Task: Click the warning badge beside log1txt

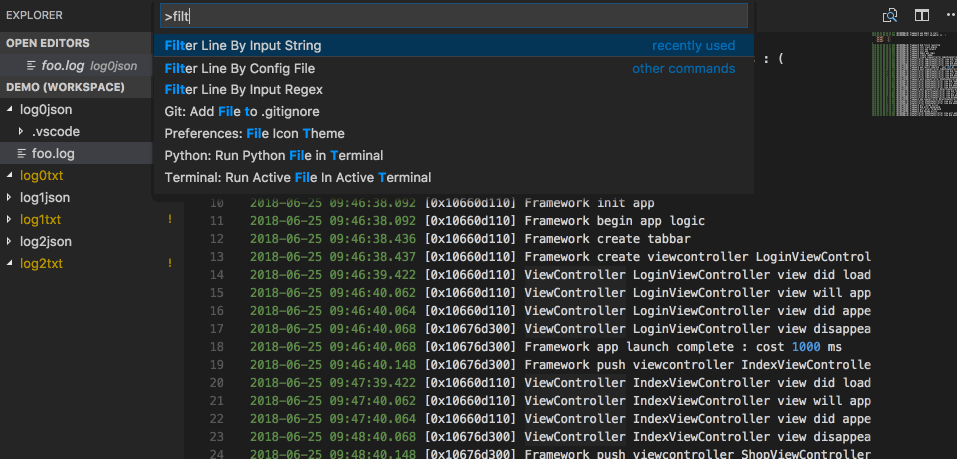Action: coord(170,220)
